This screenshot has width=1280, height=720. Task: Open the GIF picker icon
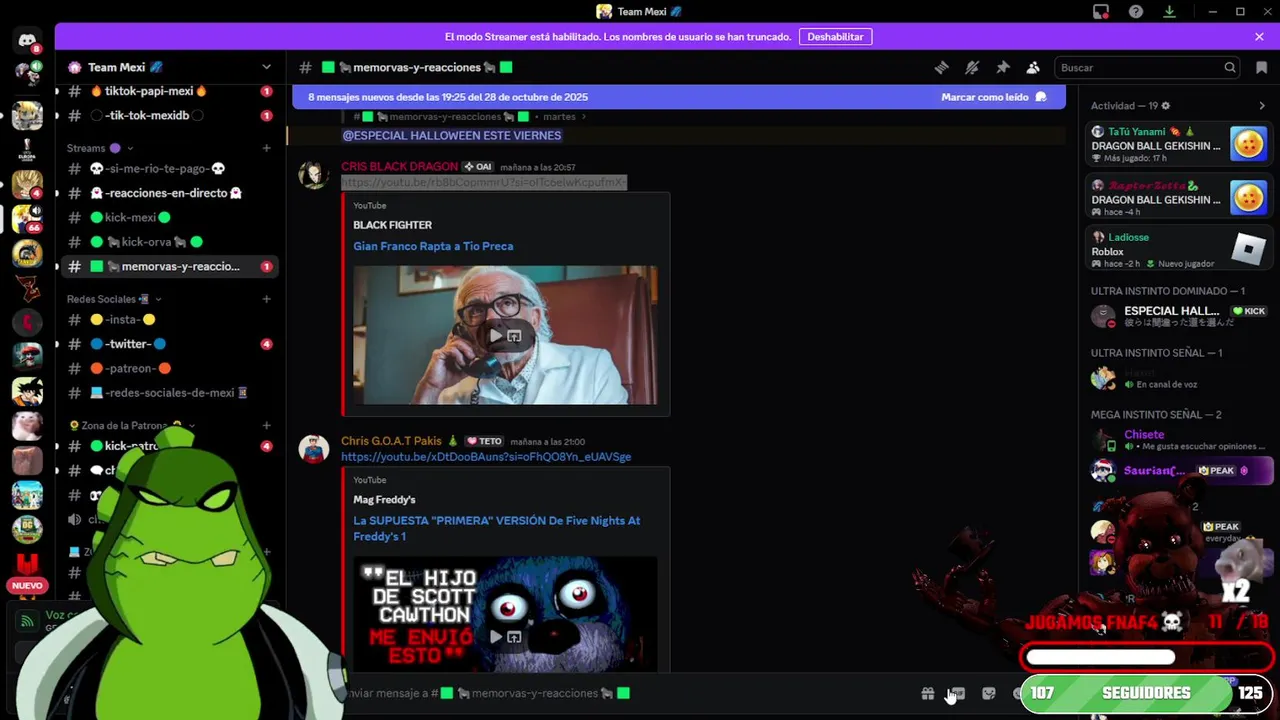[957, 693]
